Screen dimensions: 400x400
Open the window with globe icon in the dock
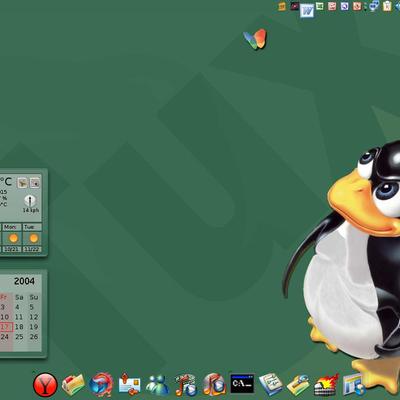coord(354,385)
